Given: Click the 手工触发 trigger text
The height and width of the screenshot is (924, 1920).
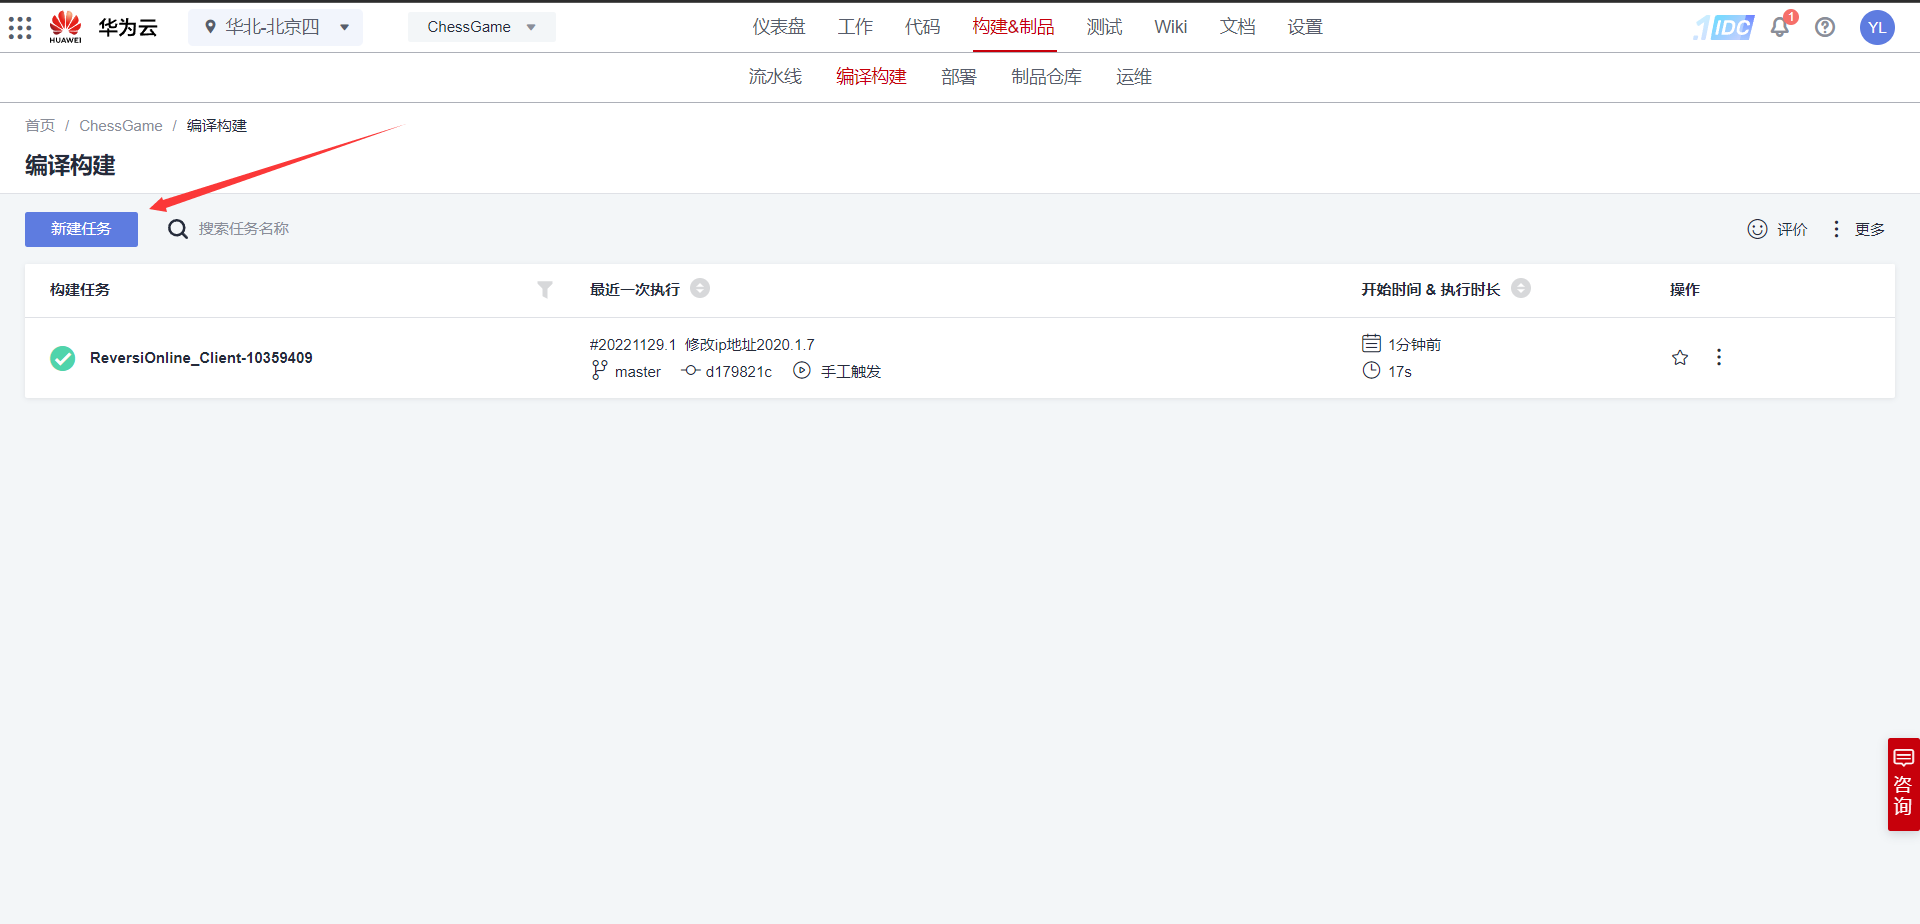Looking at the screenshot, I should click(851, 371).
